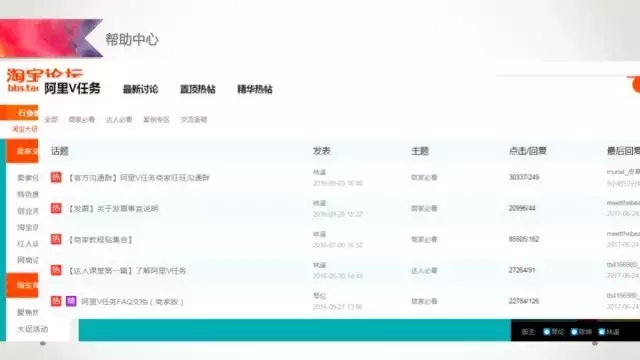Click 商家必看 theme on 商家教程贴集合 row

(424, 240)
